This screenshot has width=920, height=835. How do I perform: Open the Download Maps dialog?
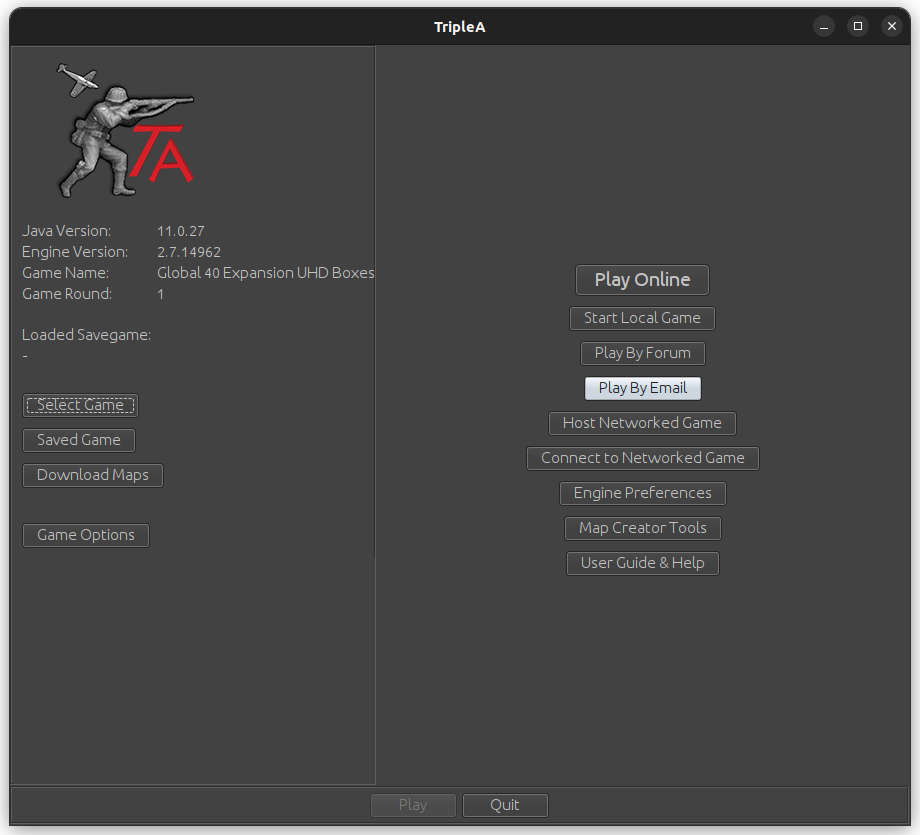92,475
